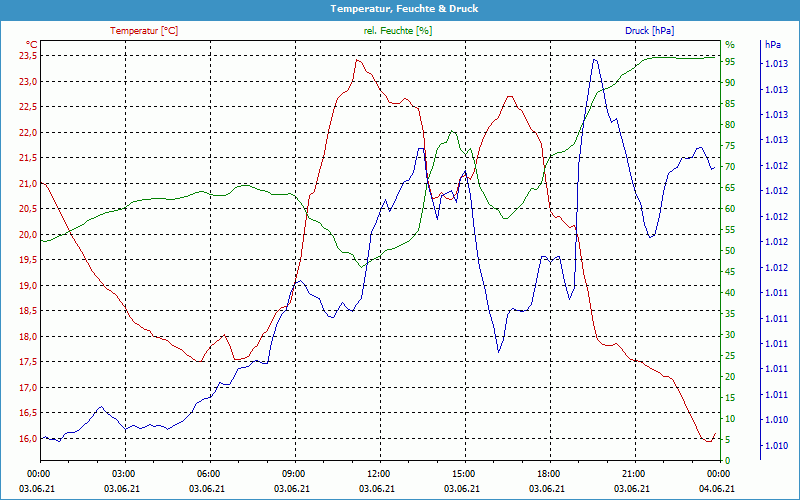
Task: Click the 35 humidity axis tick
Action: 730,314
